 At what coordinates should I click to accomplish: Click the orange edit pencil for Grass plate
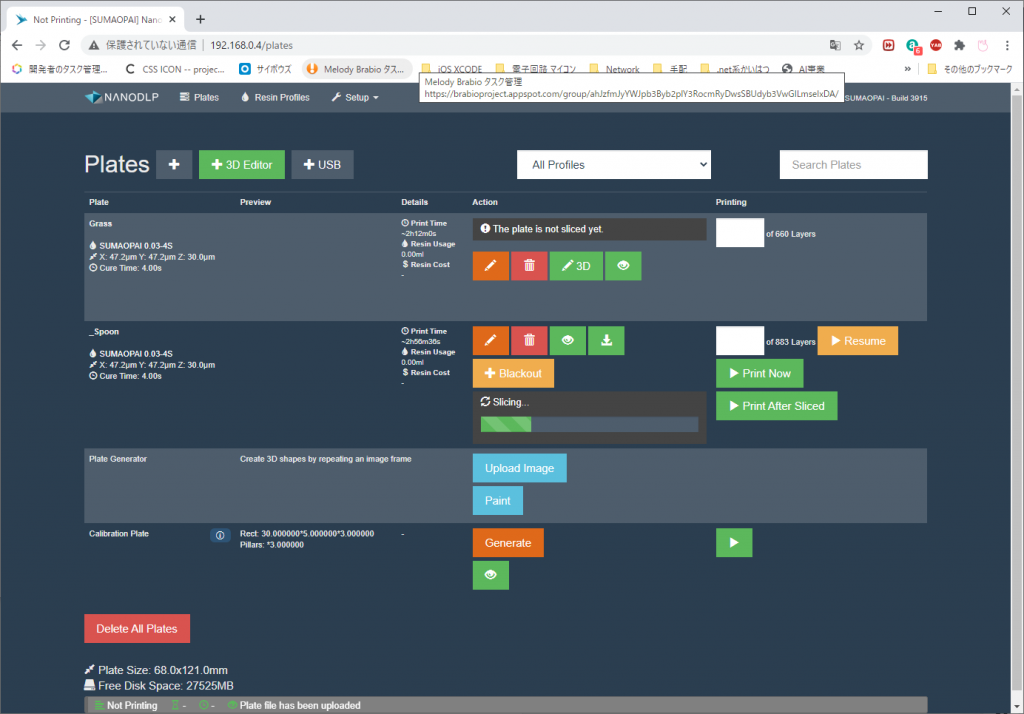[490, 266]
